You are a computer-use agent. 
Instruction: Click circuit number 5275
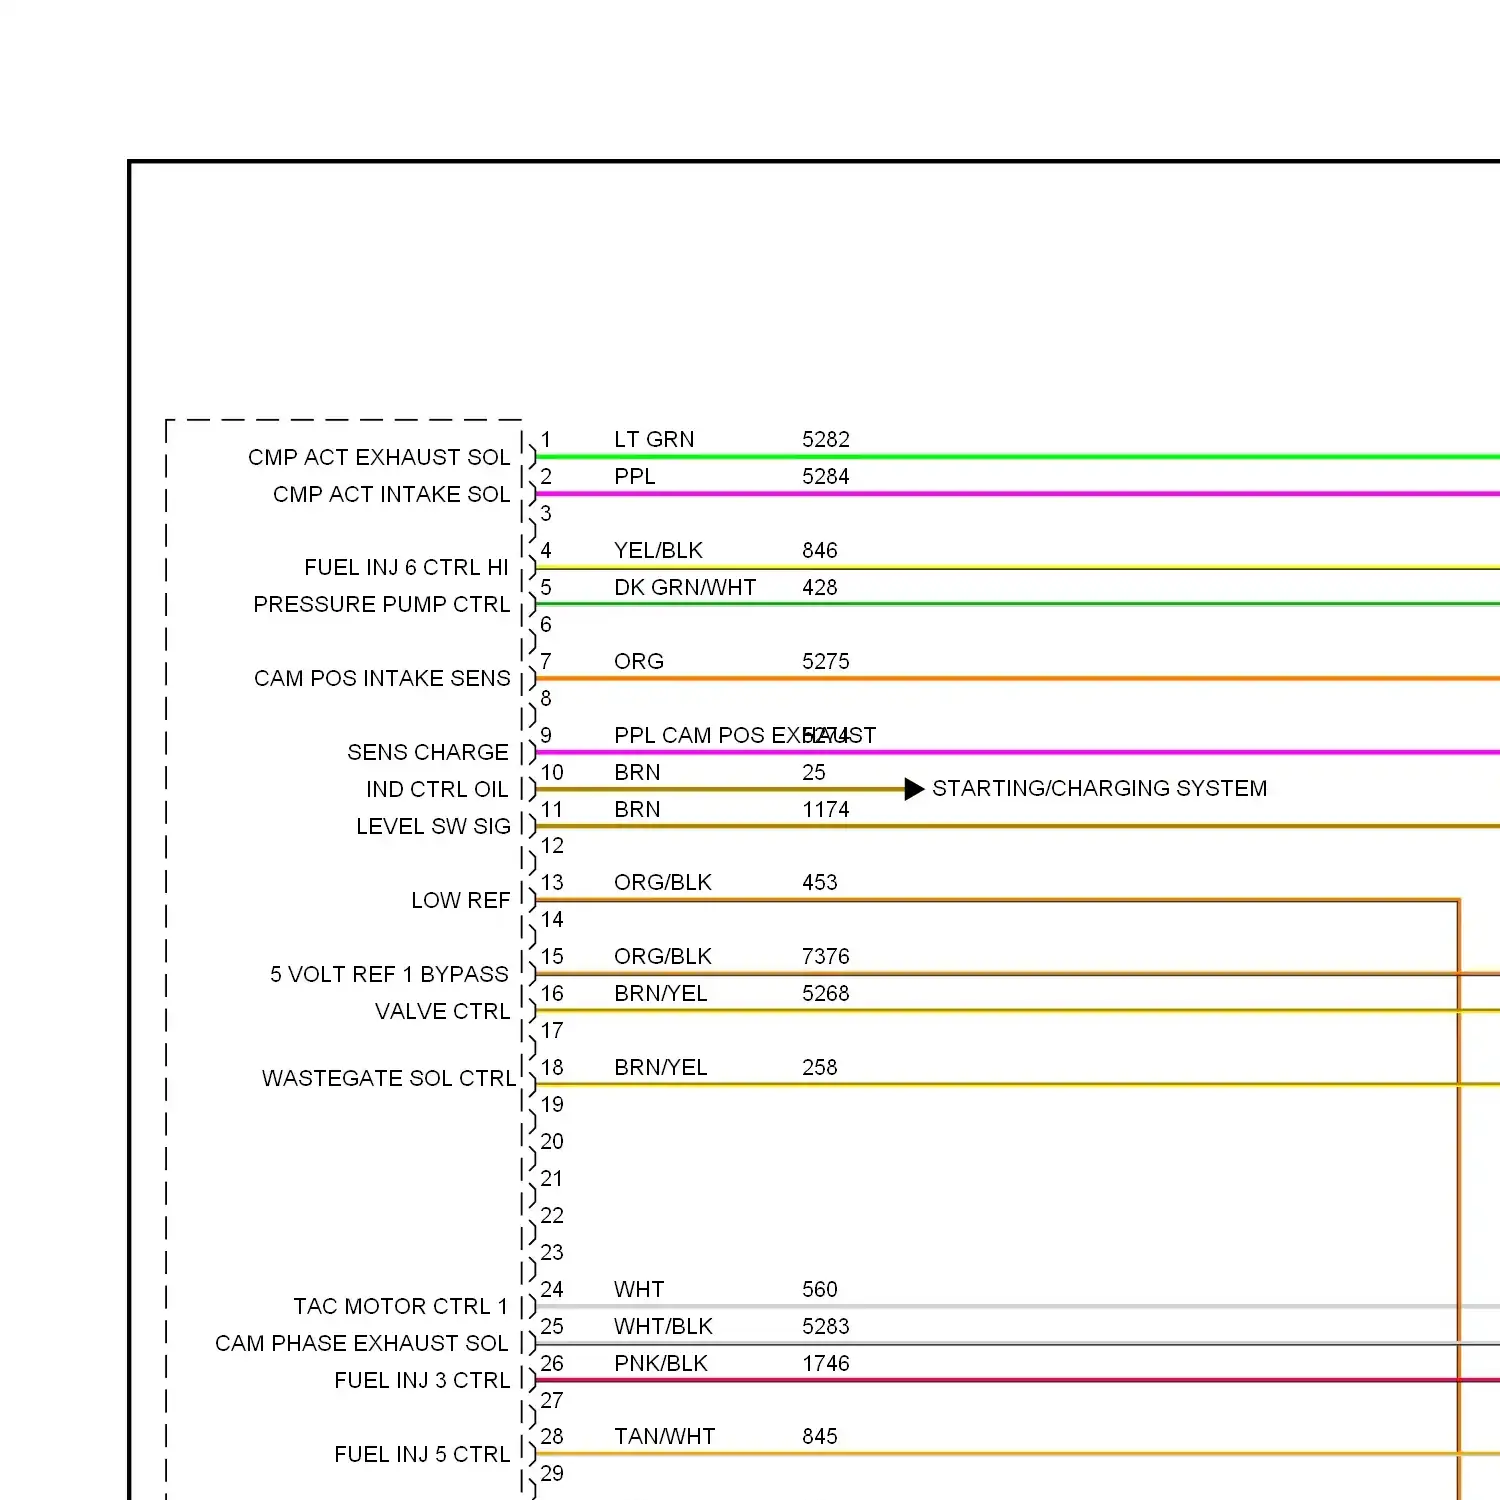(x=826, y=662)
